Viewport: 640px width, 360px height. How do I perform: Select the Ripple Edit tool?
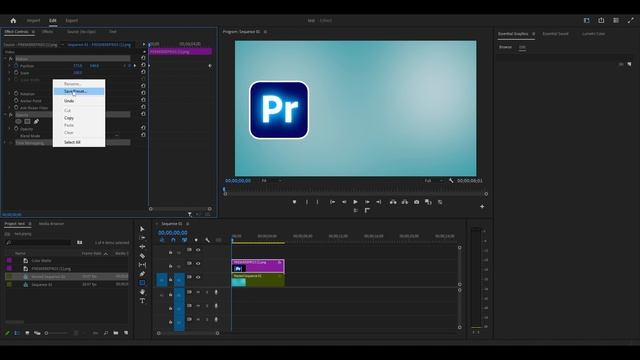142,247
